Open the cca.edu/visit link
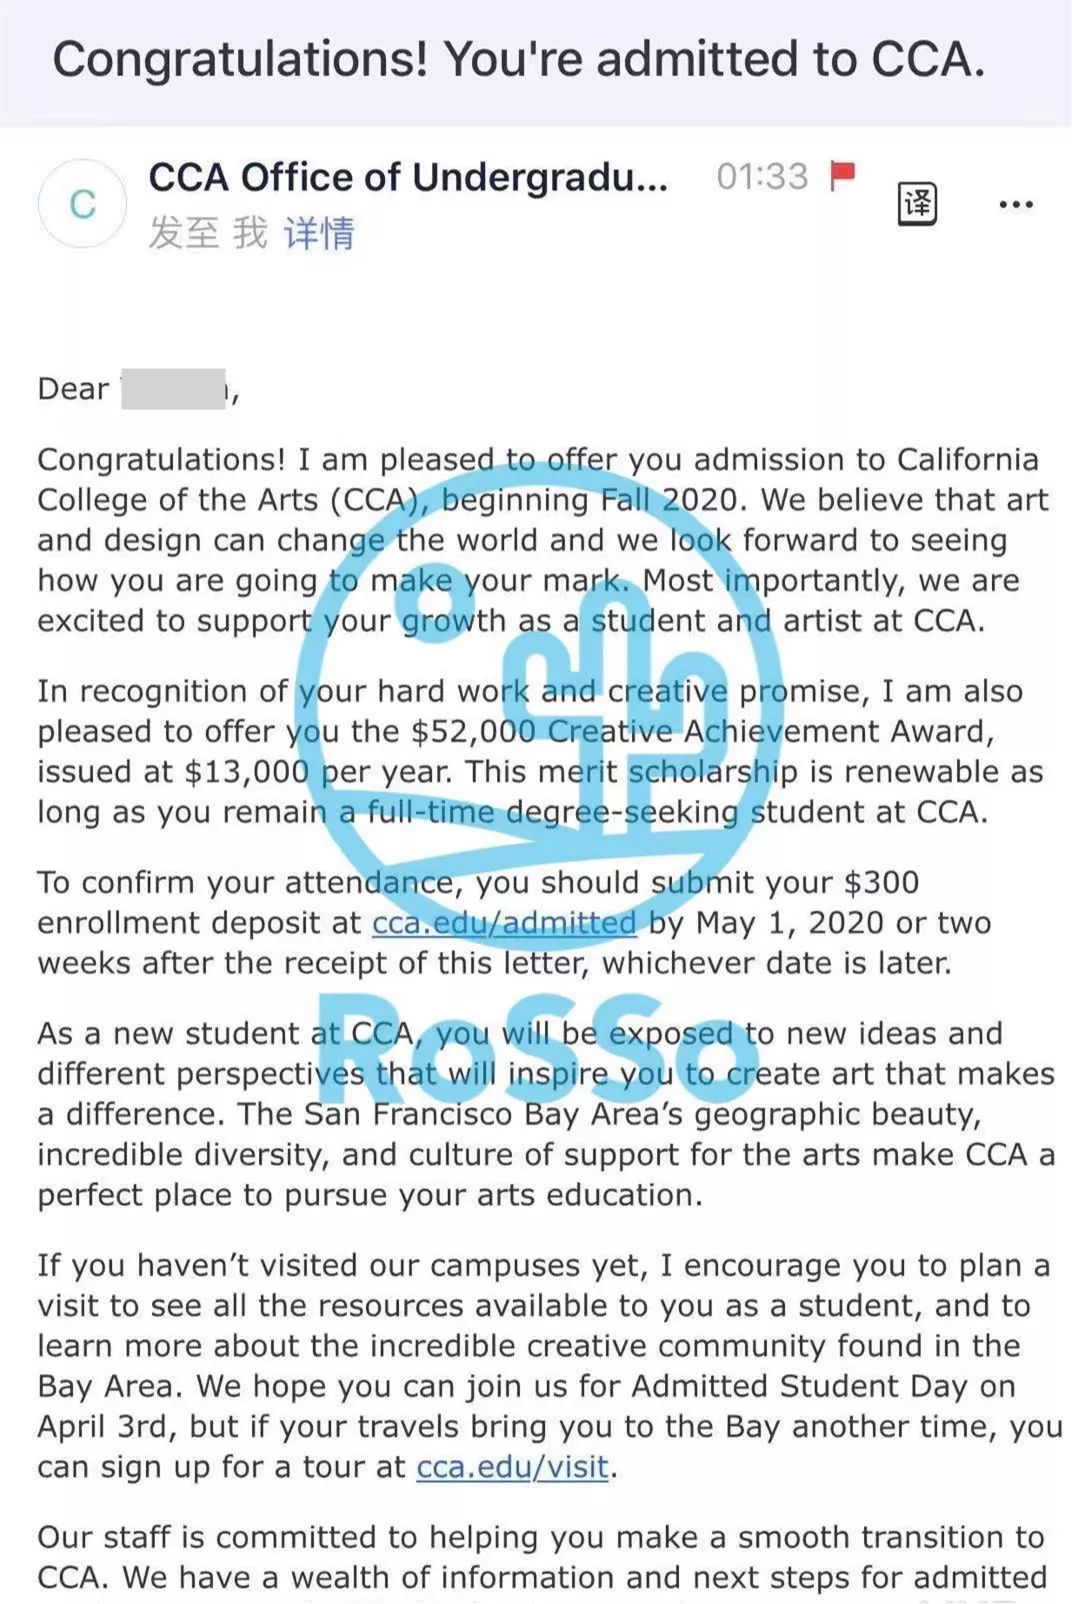 pyautogui.click(x=513, y=1466)
